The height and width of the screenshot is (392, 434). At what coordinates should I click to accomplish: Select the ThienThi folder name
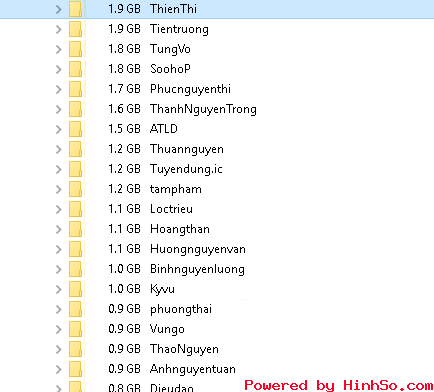coord(173,9)
